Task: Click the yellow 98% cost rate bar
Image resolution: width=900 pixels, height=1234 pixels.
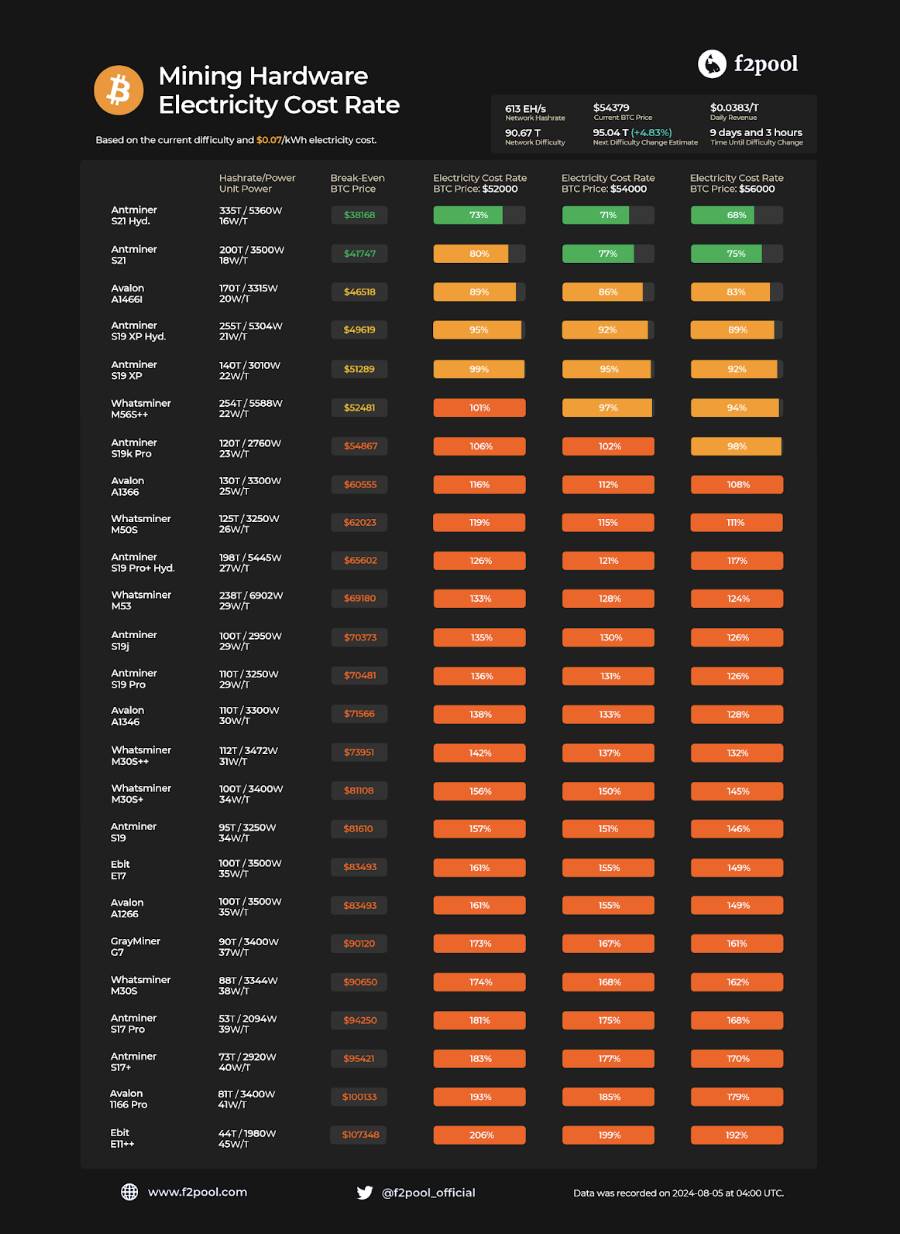Action: tap(736, 446)
